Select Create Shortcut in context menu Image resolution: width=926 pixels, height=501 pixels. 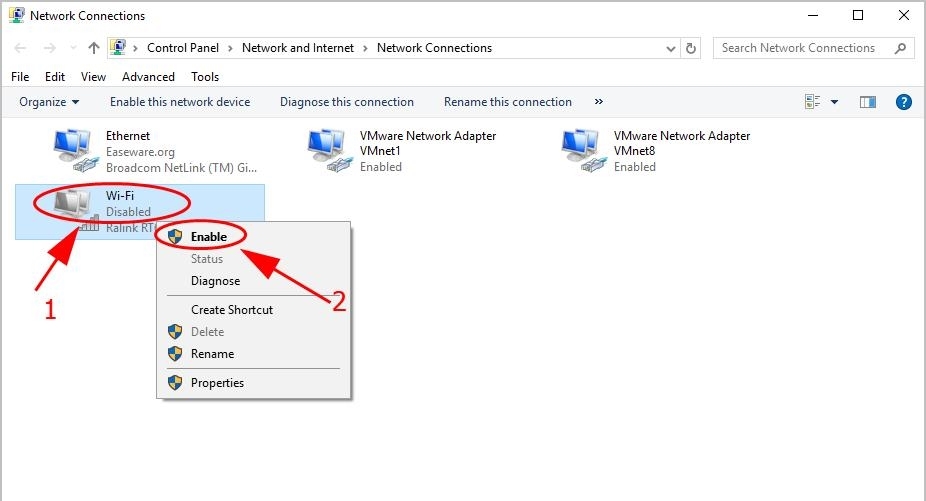pos(254,310)
